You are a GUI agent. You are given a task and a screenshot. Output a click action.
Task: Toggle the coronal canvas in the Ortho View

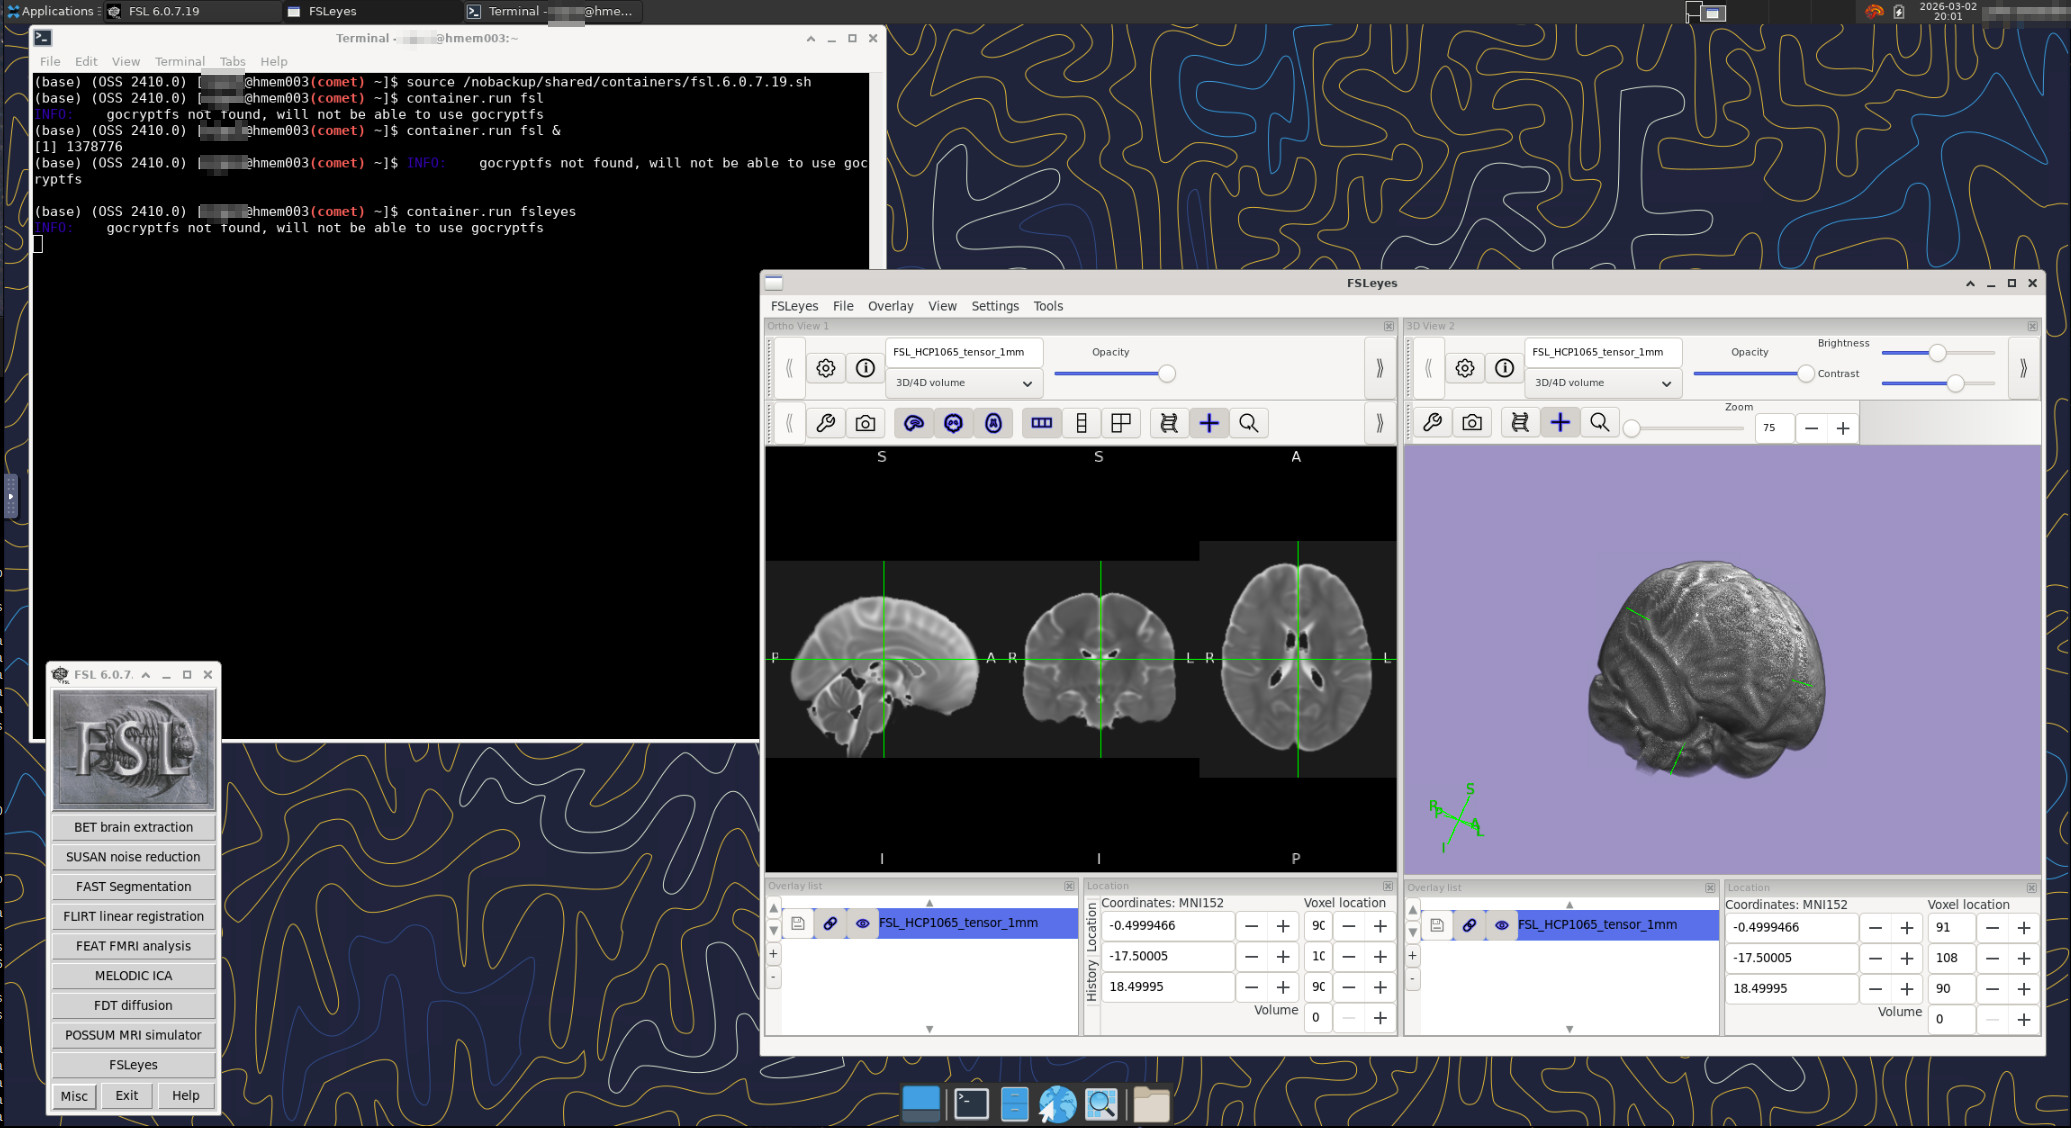953,423
